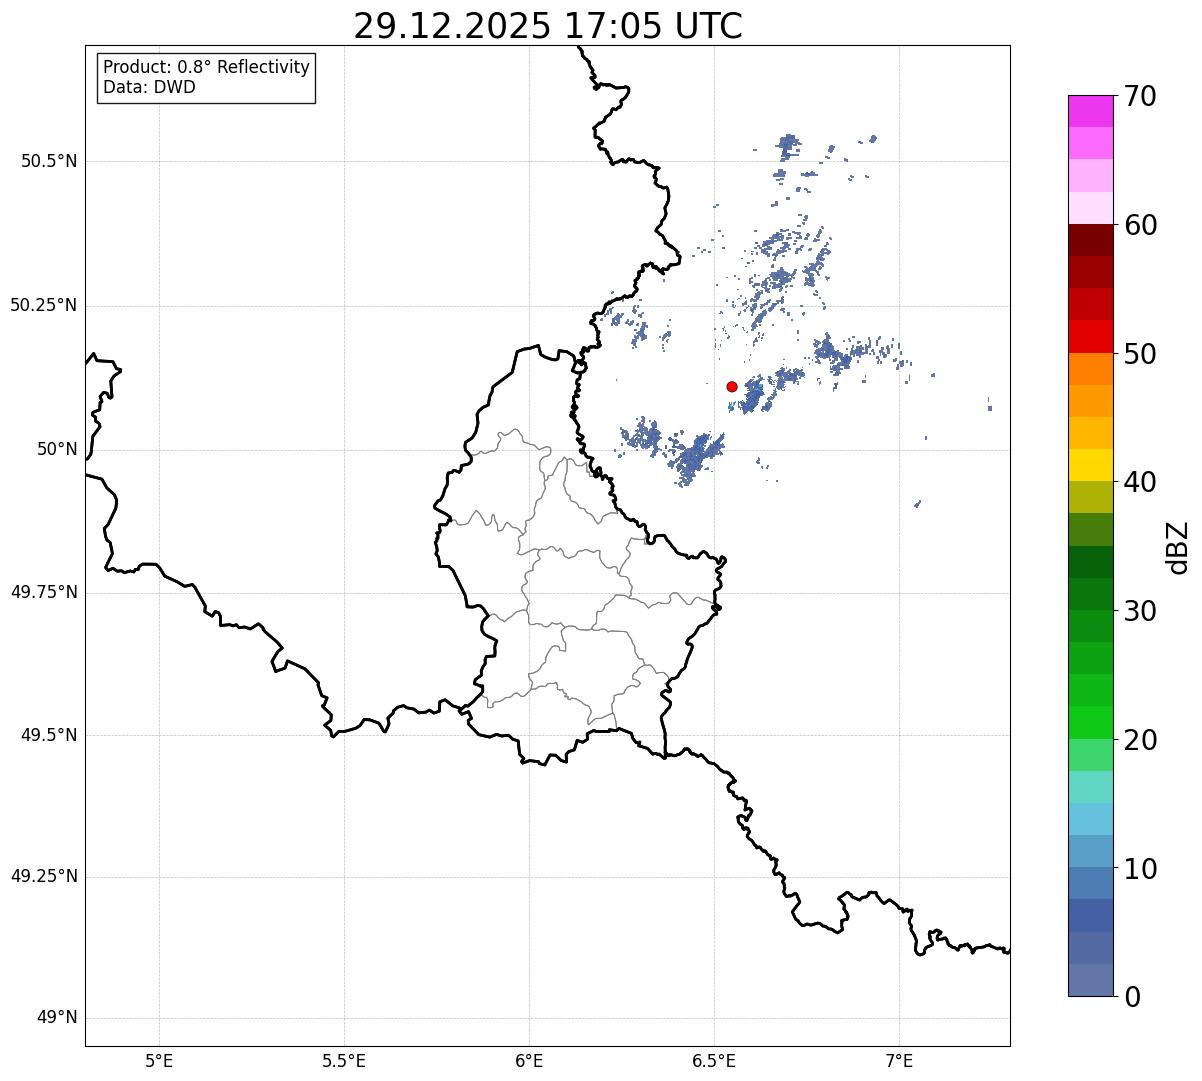Click the radar echo cluster southwest of the red dot

[x=695, y=458]
